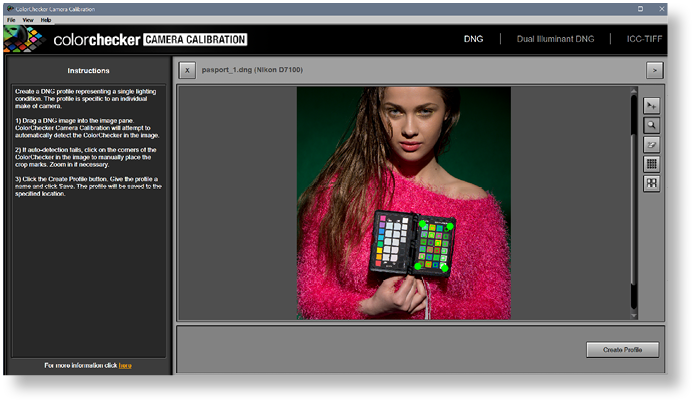
Task: Switch to the Dual Illuminant DNG tab
Action: pos(555,39)
